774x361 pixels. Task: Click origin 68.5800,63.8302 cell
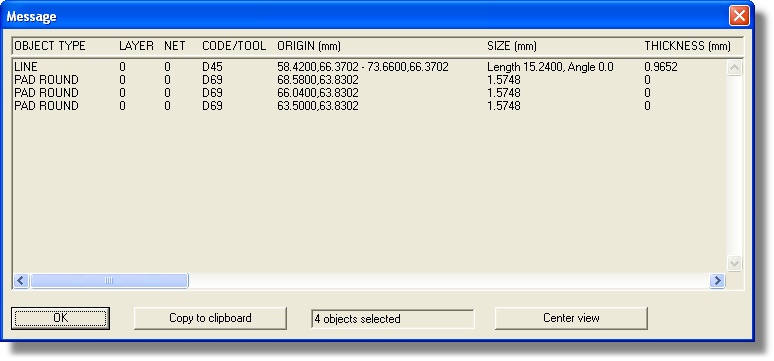(318, 80)
